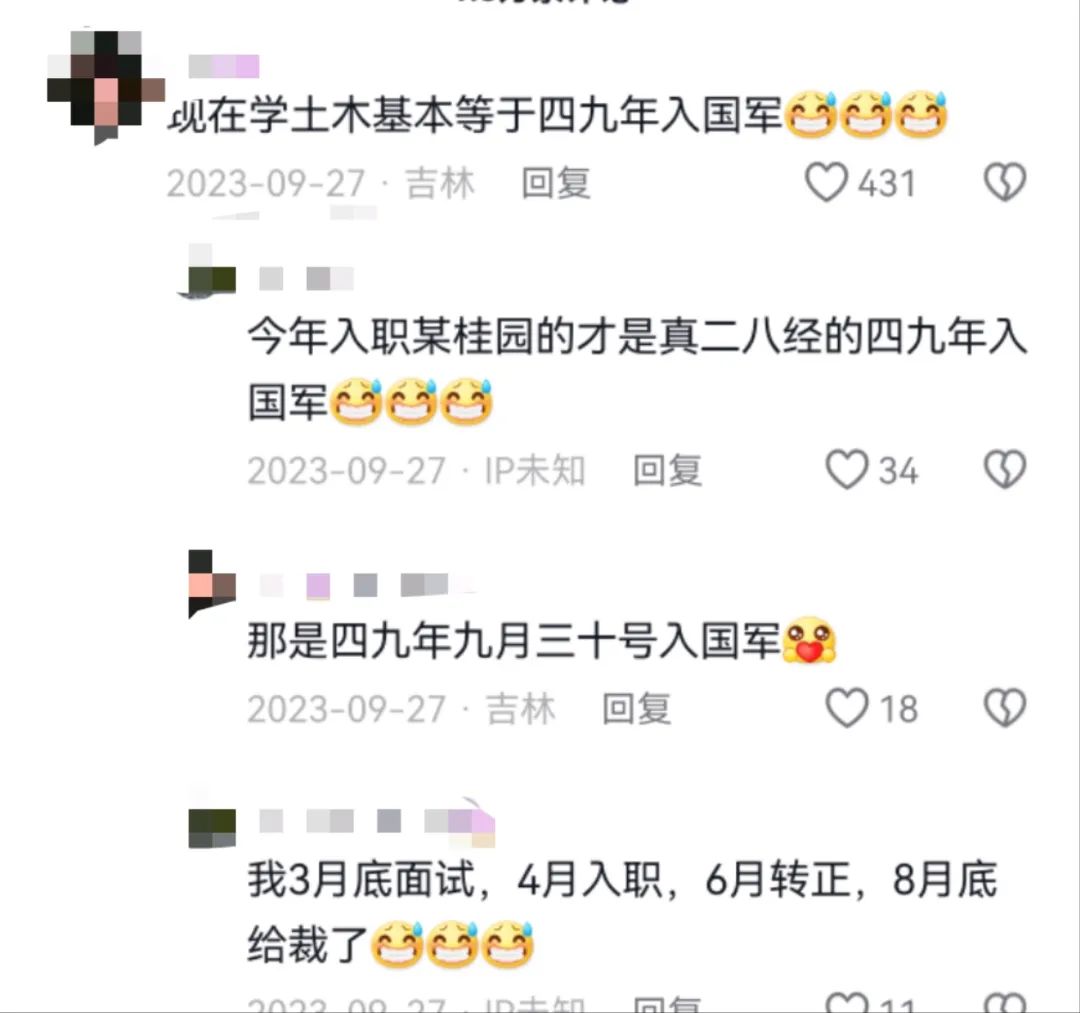1080x1013 pixels.
Task: Open avatar of the 某桂园 commenter
Action: point(212,271)
